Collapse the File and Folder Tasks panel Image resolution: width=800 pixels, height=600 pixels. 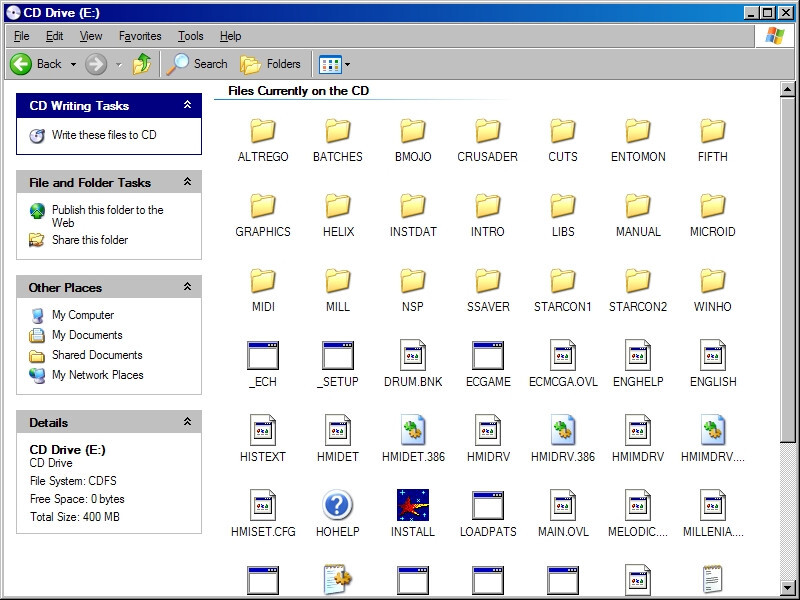[x=187, y=182]
